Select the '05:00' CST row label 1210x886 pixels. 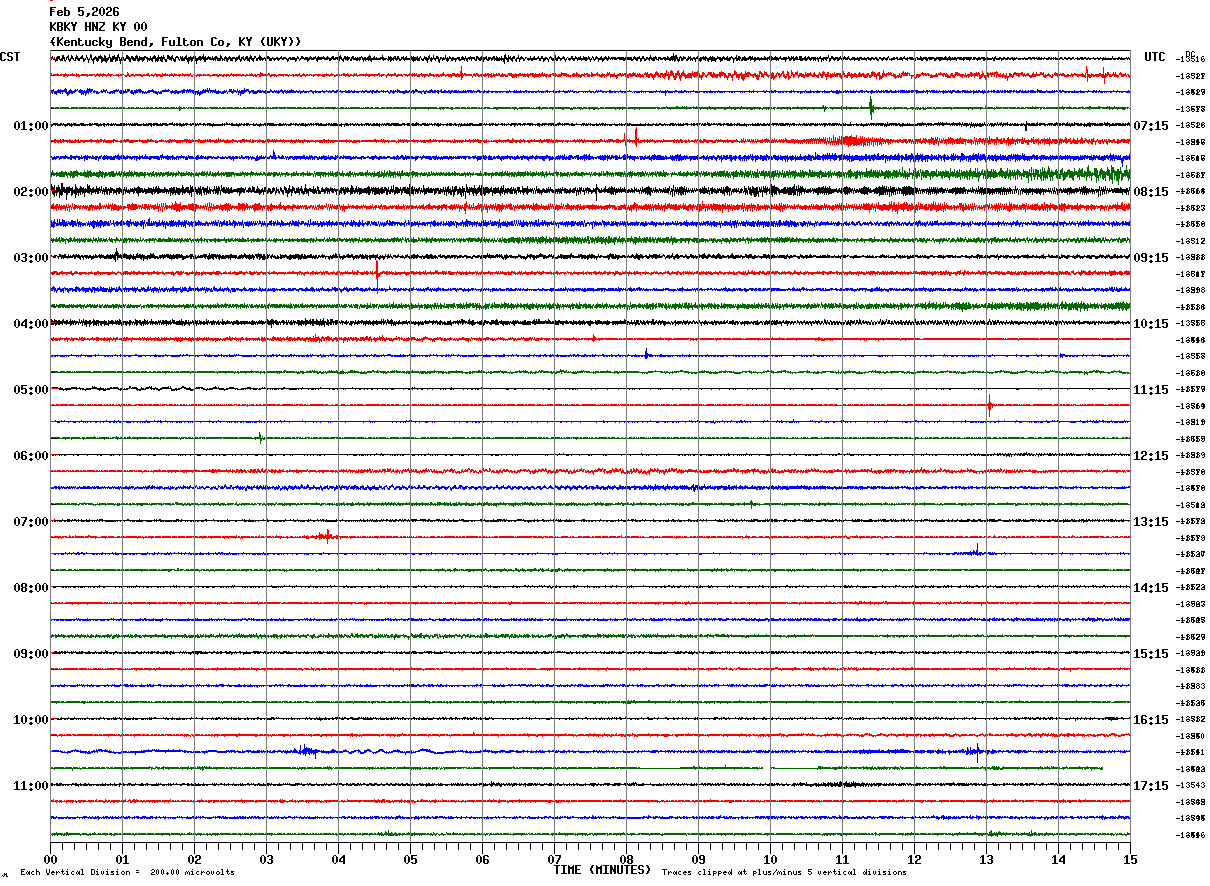[31, 389]
